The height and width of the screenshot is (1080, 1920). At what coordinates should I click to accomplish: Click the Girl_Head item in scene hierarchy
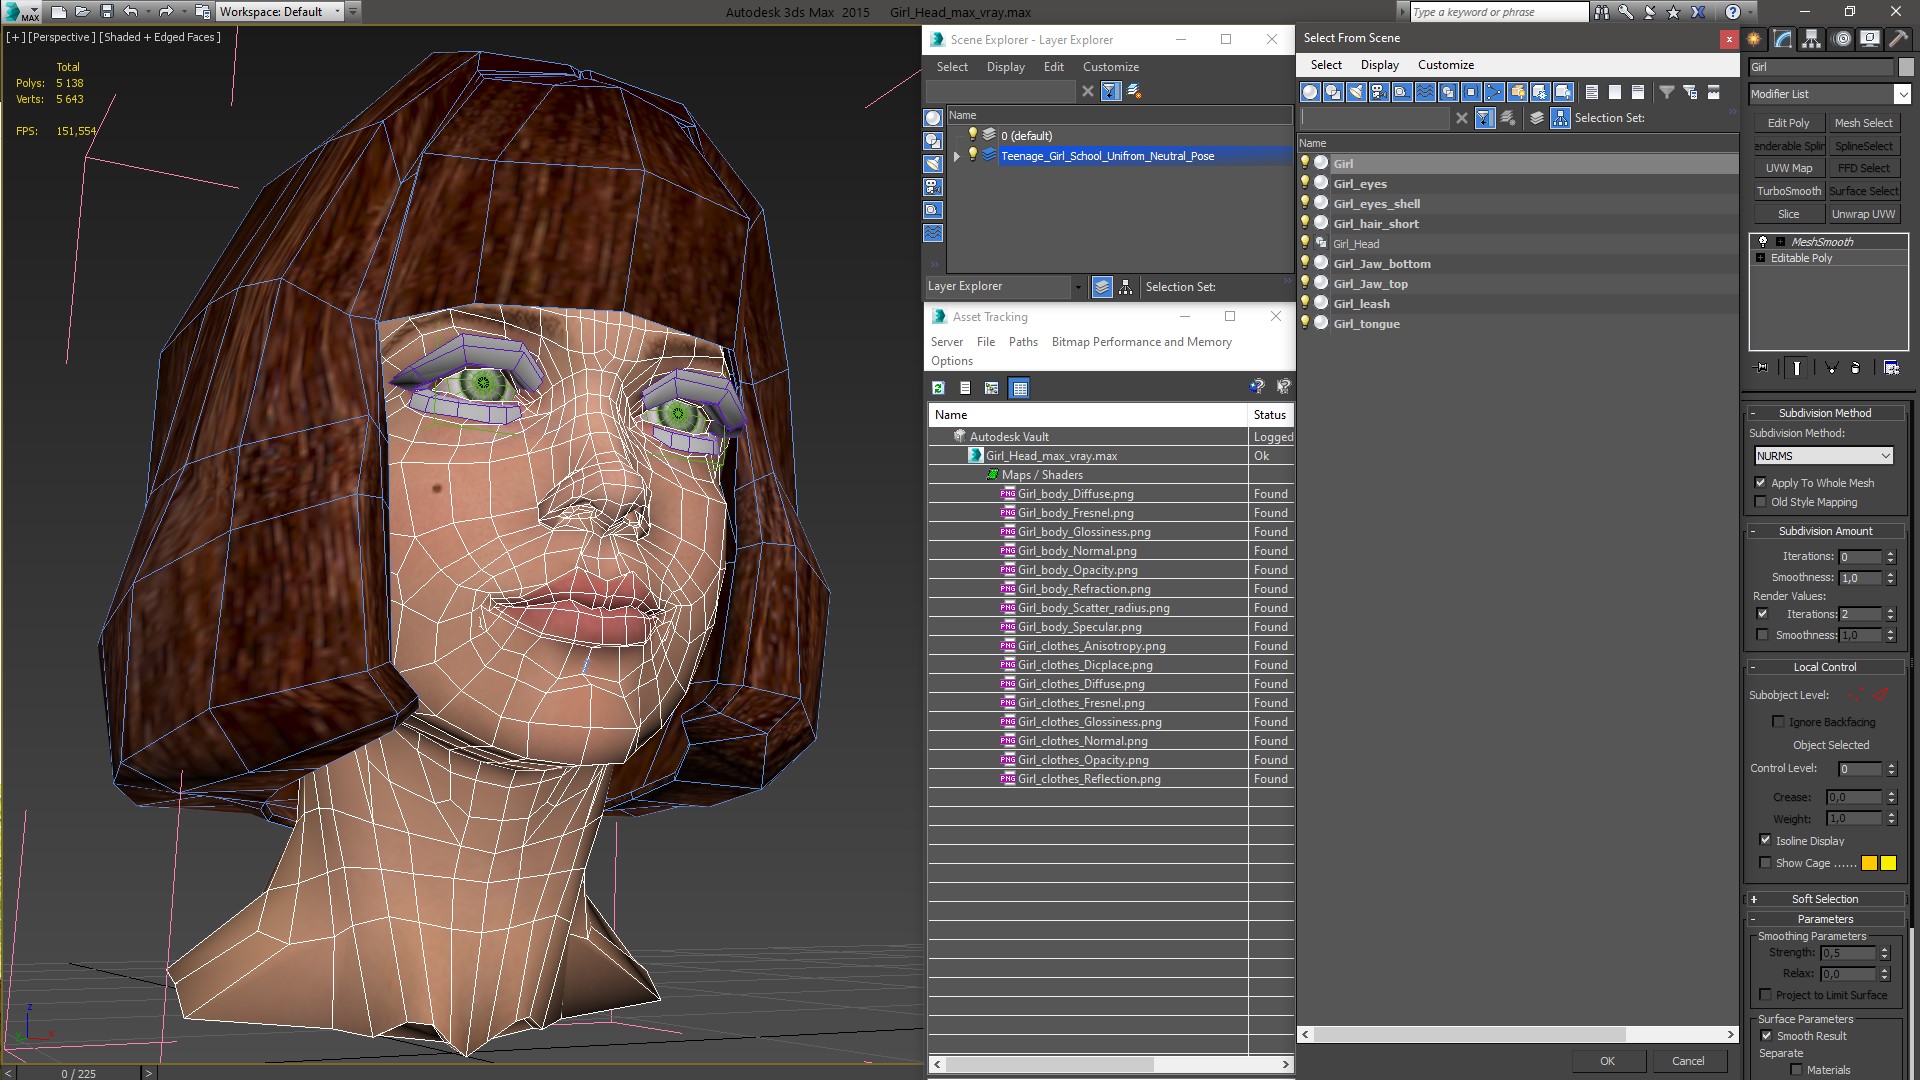click(1356, 243)
